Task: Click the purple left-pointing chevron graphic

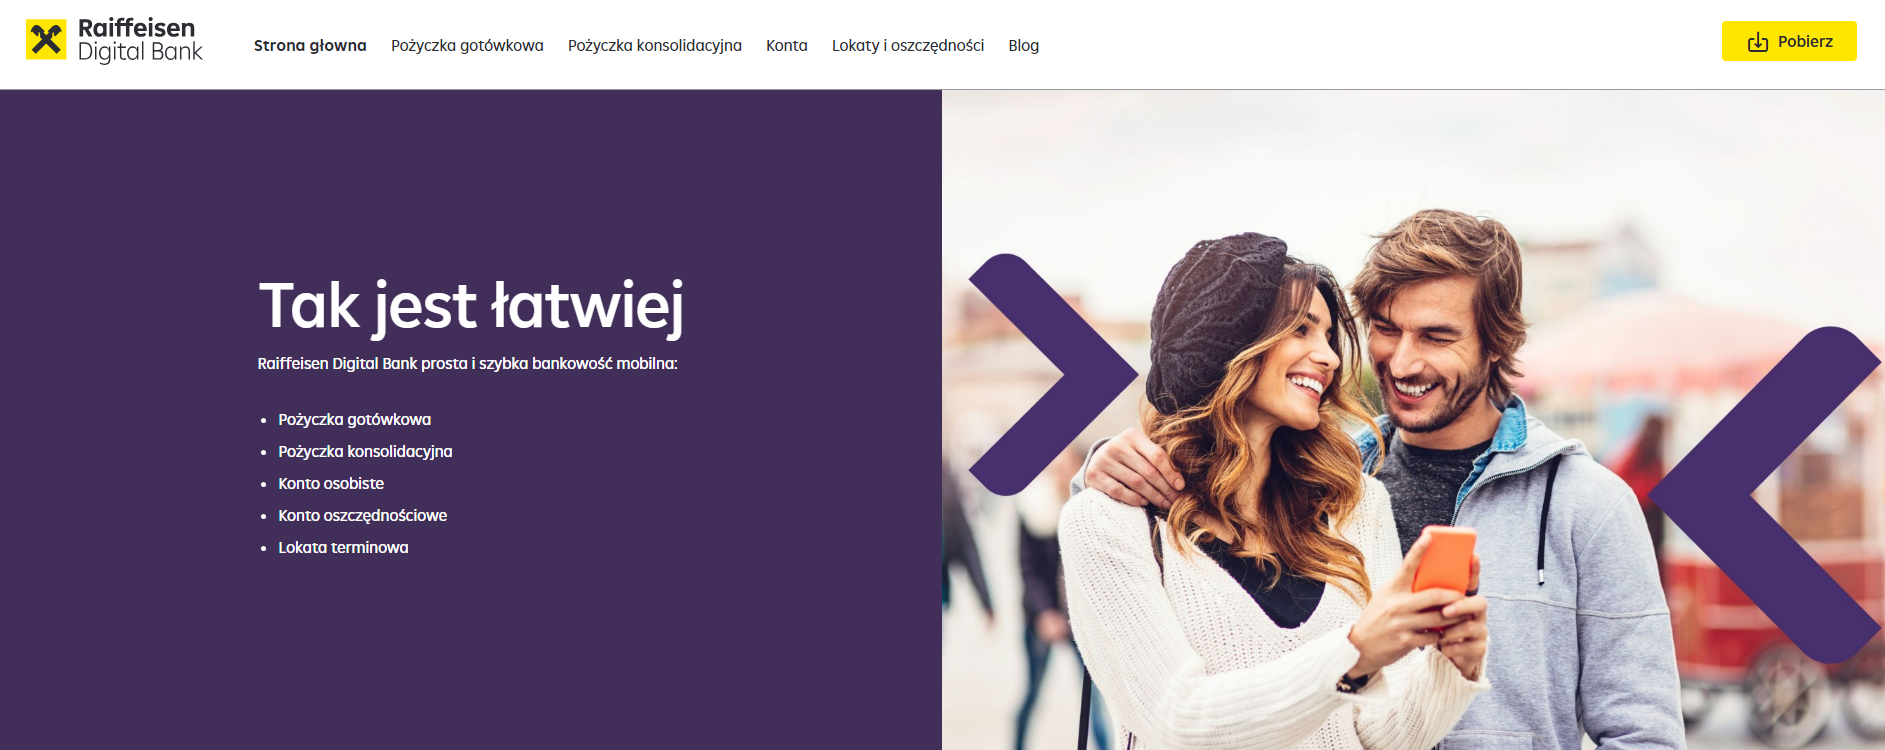Action: [x=1765, y=494]
